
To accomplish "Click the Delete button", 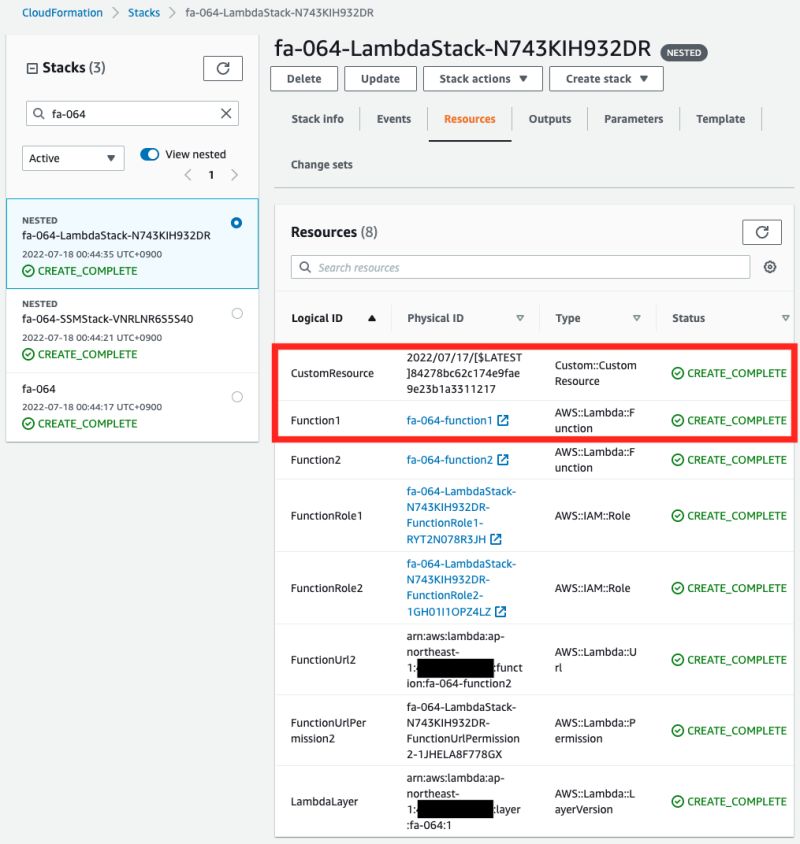I will tap(303, 78).
